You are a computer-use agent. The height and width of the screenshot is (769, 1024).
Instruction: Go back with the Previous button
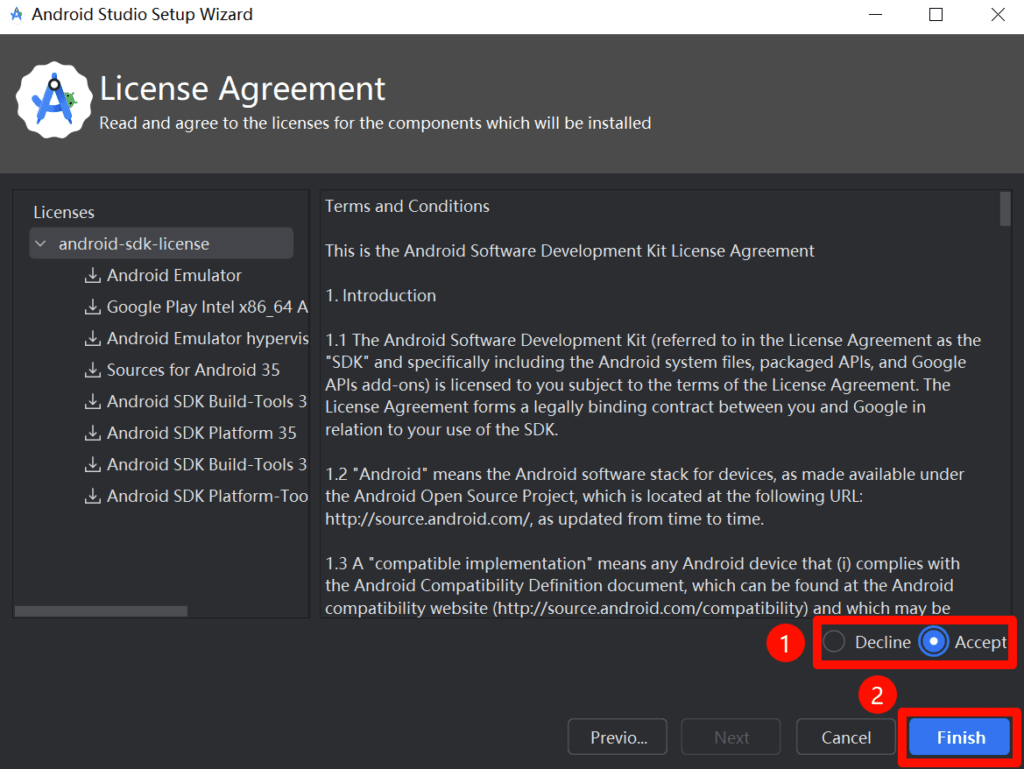coord(618,738)
